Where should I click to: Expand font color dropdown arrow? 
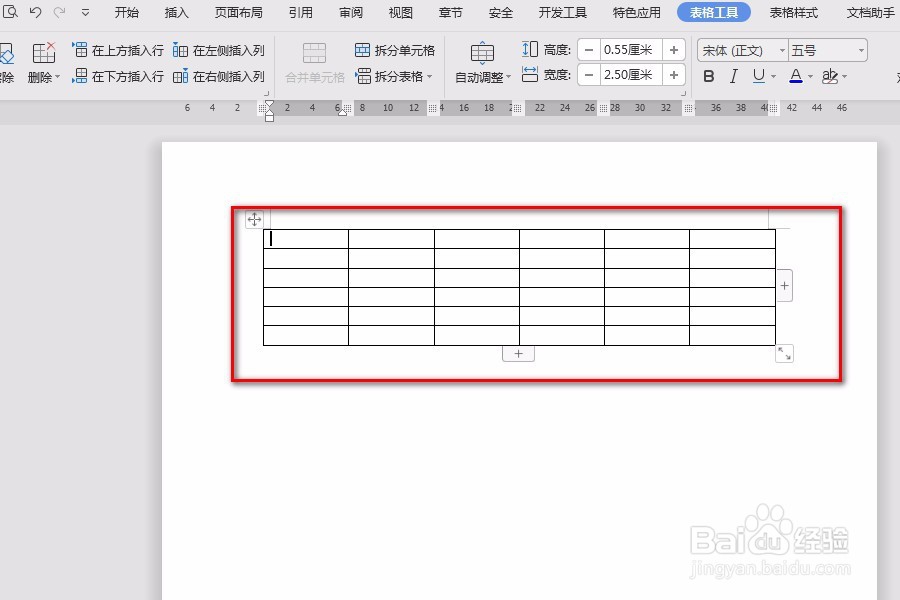pyautogui.click(x=810, y=76)
